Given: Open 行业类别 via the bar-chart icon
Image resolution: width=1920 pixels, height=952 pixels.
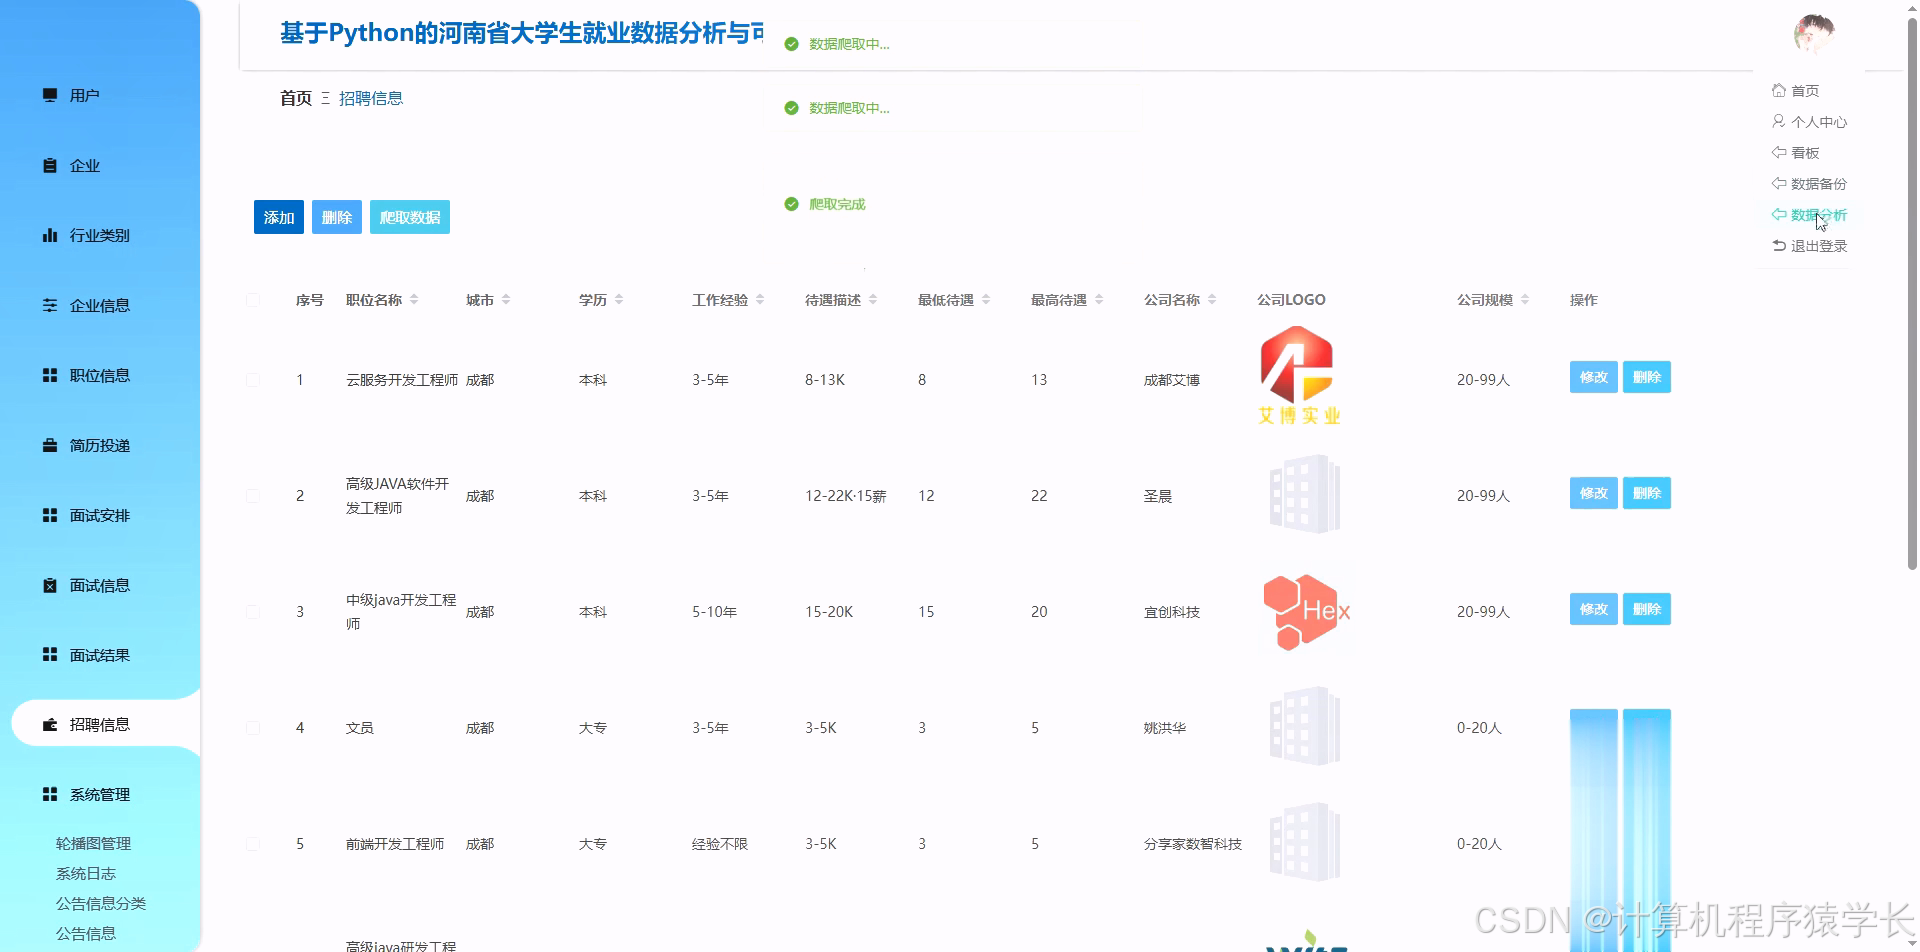Looking at the screenshot, I should coord(52,235).
